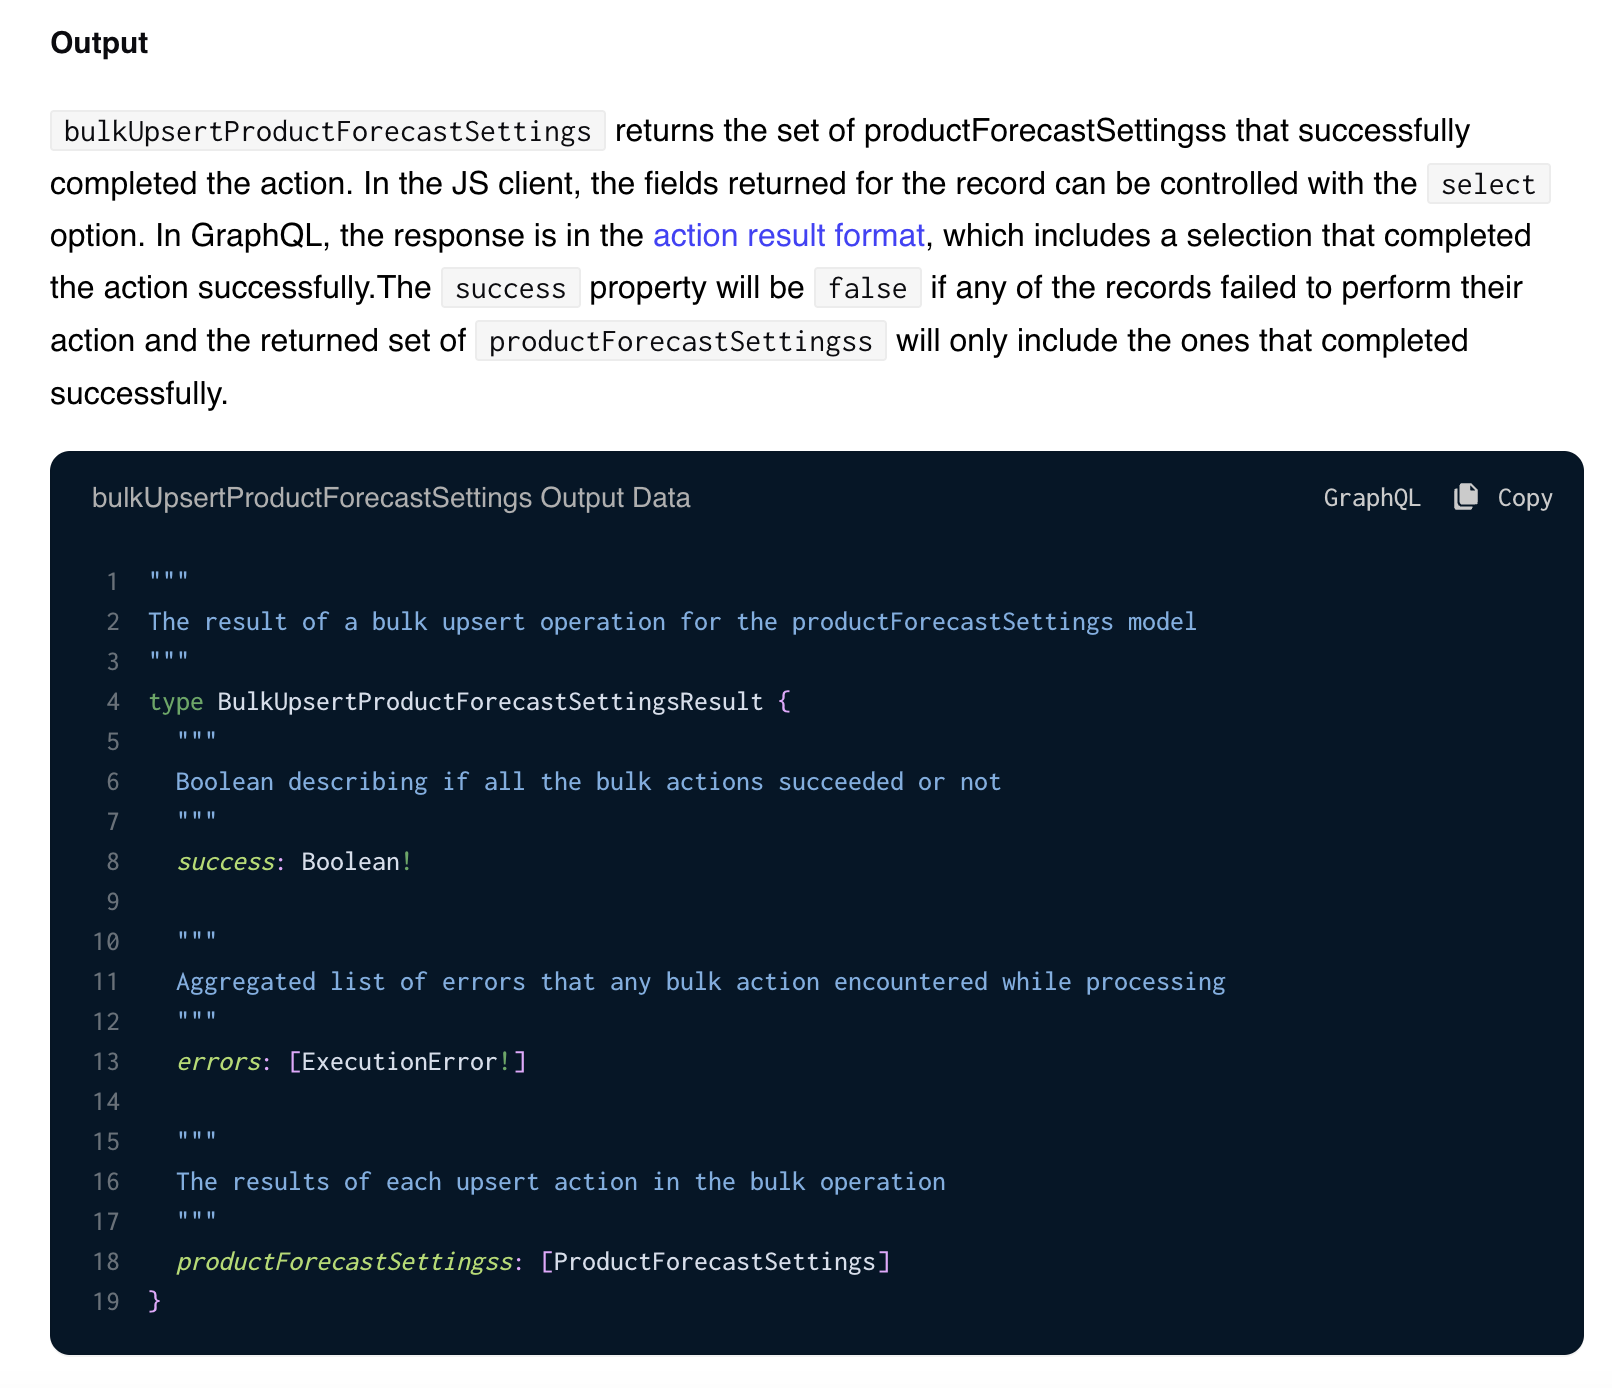1612x1388 pixels.
Task: Click the Copy text label
Action: 1523,497
